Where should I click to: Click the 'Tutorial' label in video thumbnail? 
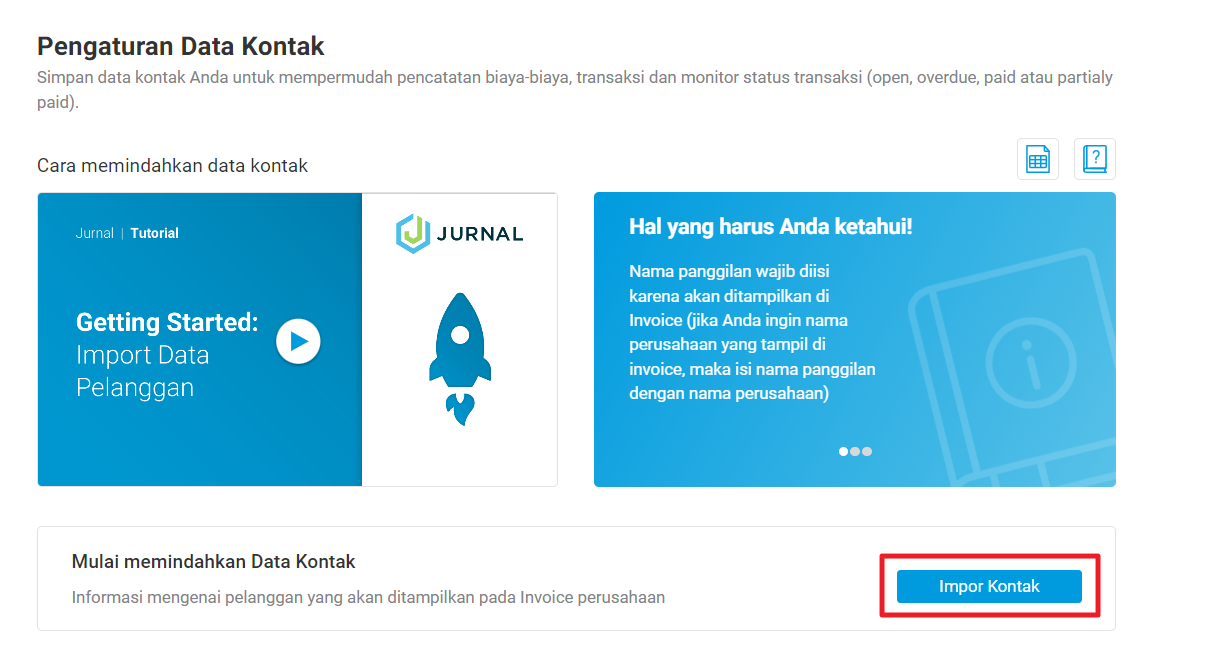(155, 233)
